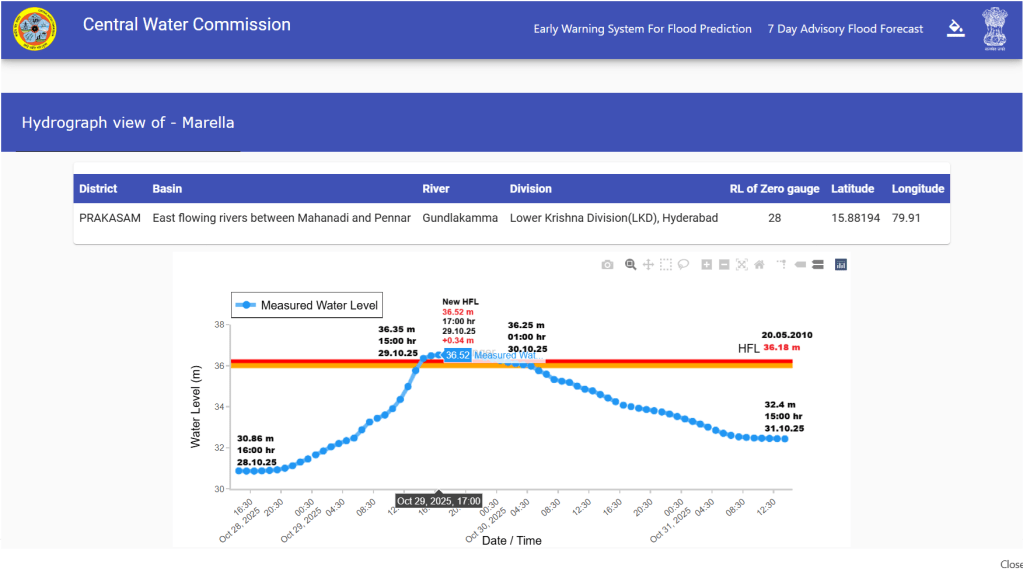
Task: Click the Close button at bottom right
Action: point(1011,564)
